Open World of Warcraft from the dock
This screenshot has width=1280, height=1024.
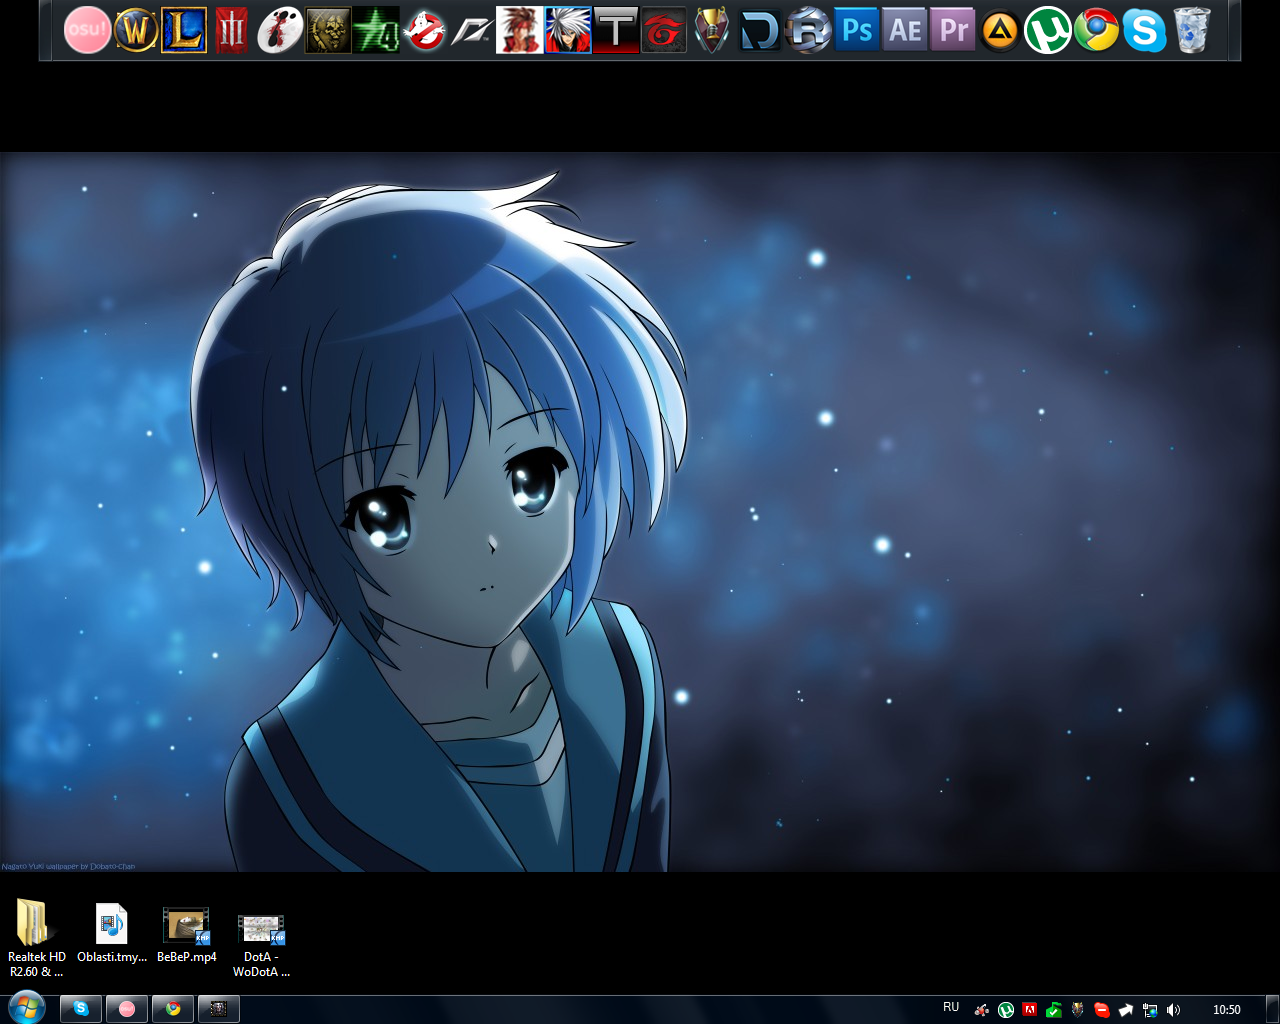pyautogui.click(x=134, y=30)
